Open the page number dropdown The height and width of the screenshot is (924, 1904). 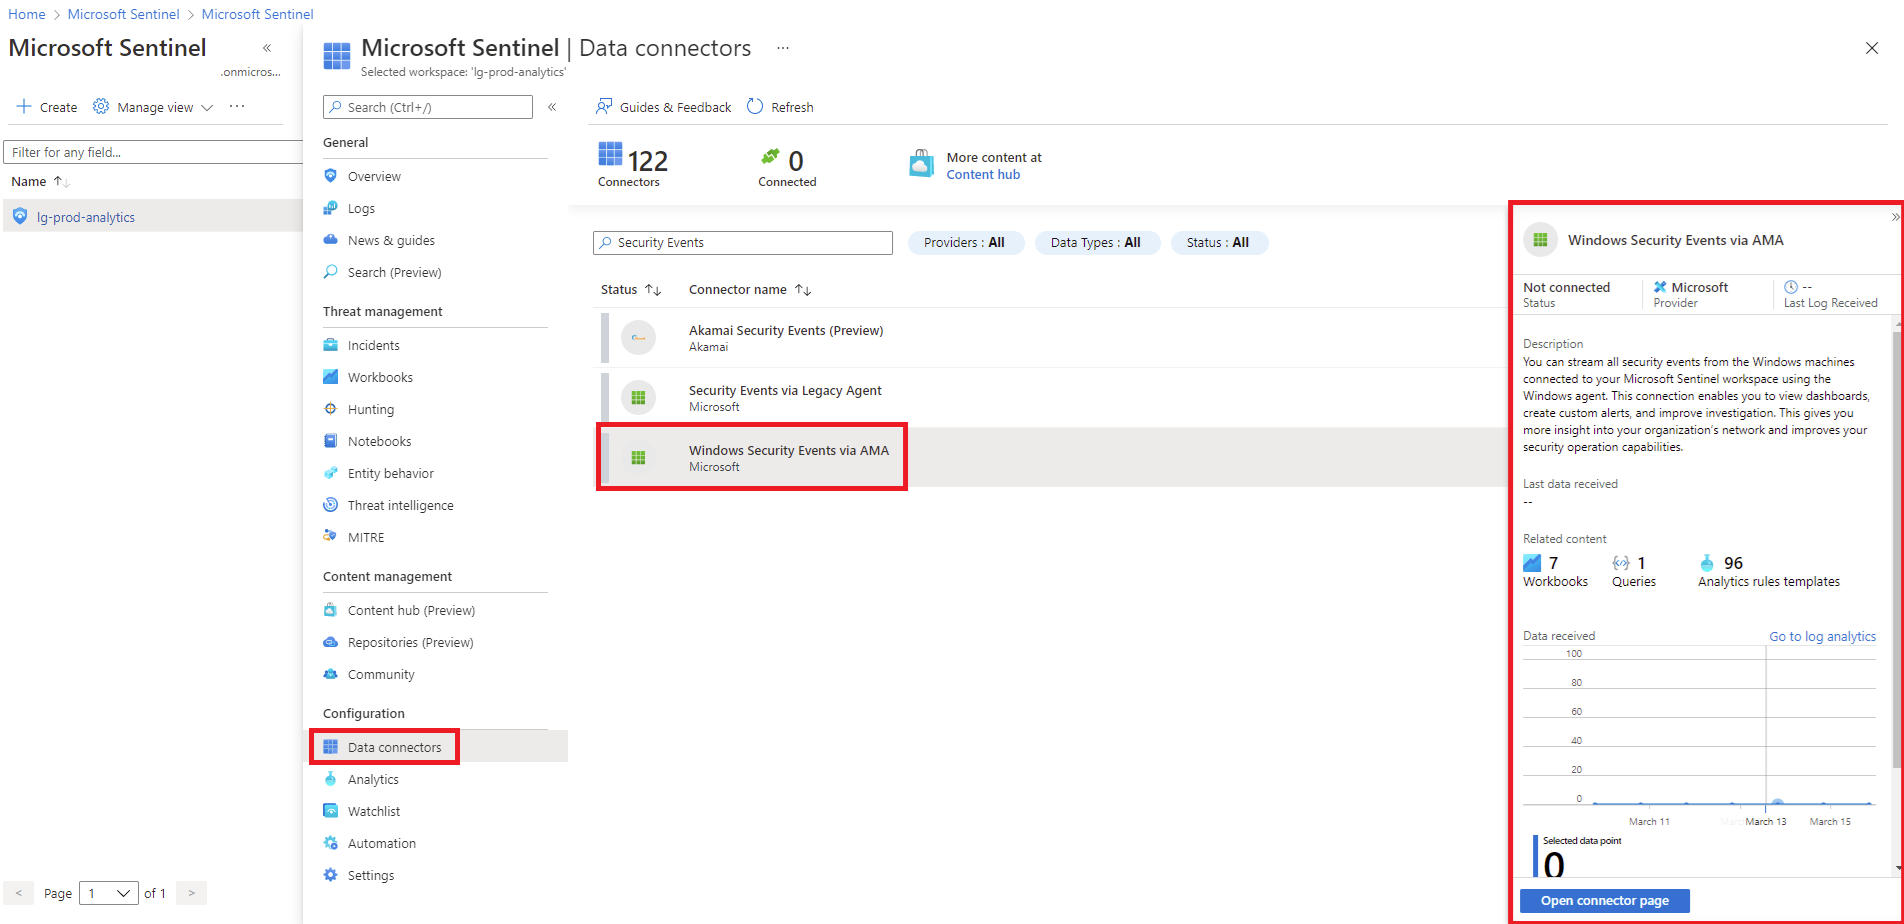(x=109, y=893)
